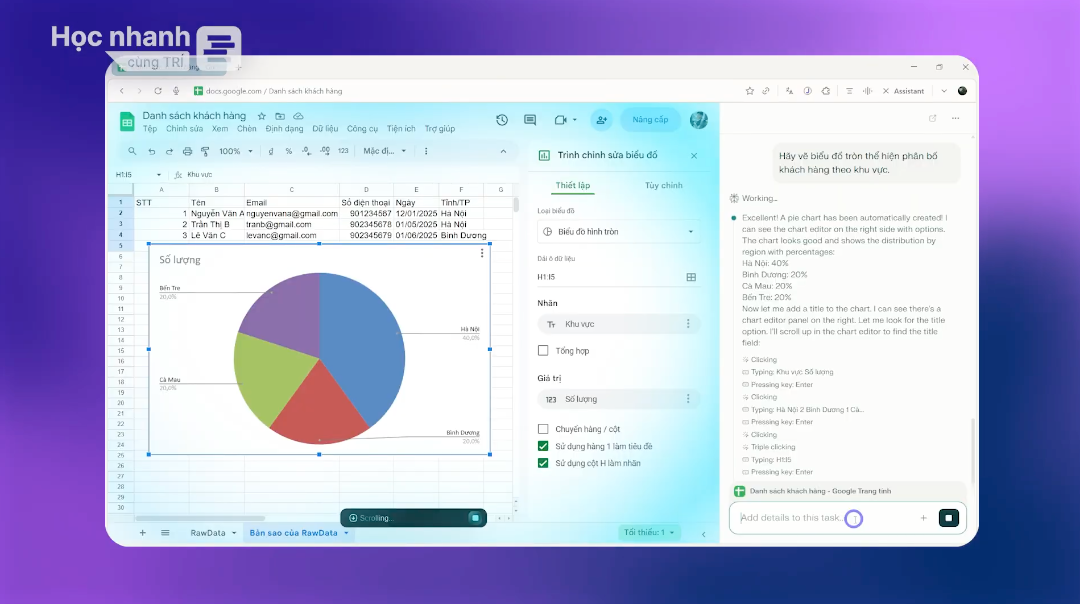Switch to the Thiết lập tab

(x=573, y=185)
